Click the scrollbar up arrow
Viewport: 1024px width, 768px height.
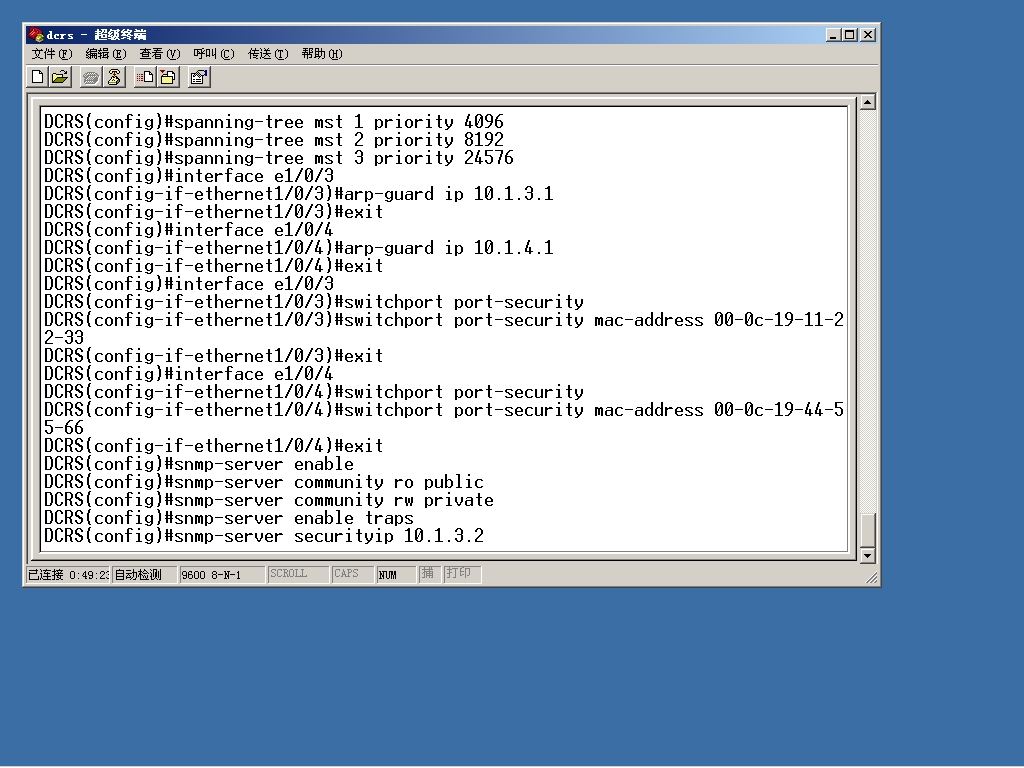tap(867, 103)
